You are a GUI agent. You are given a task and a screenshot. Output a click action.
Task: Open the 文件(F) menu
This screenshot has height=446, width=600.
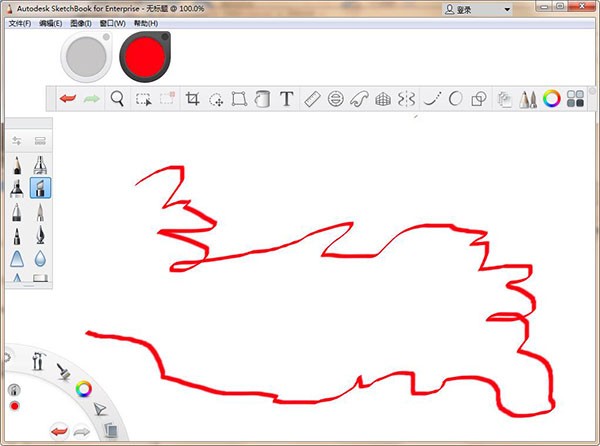[19, 23]
